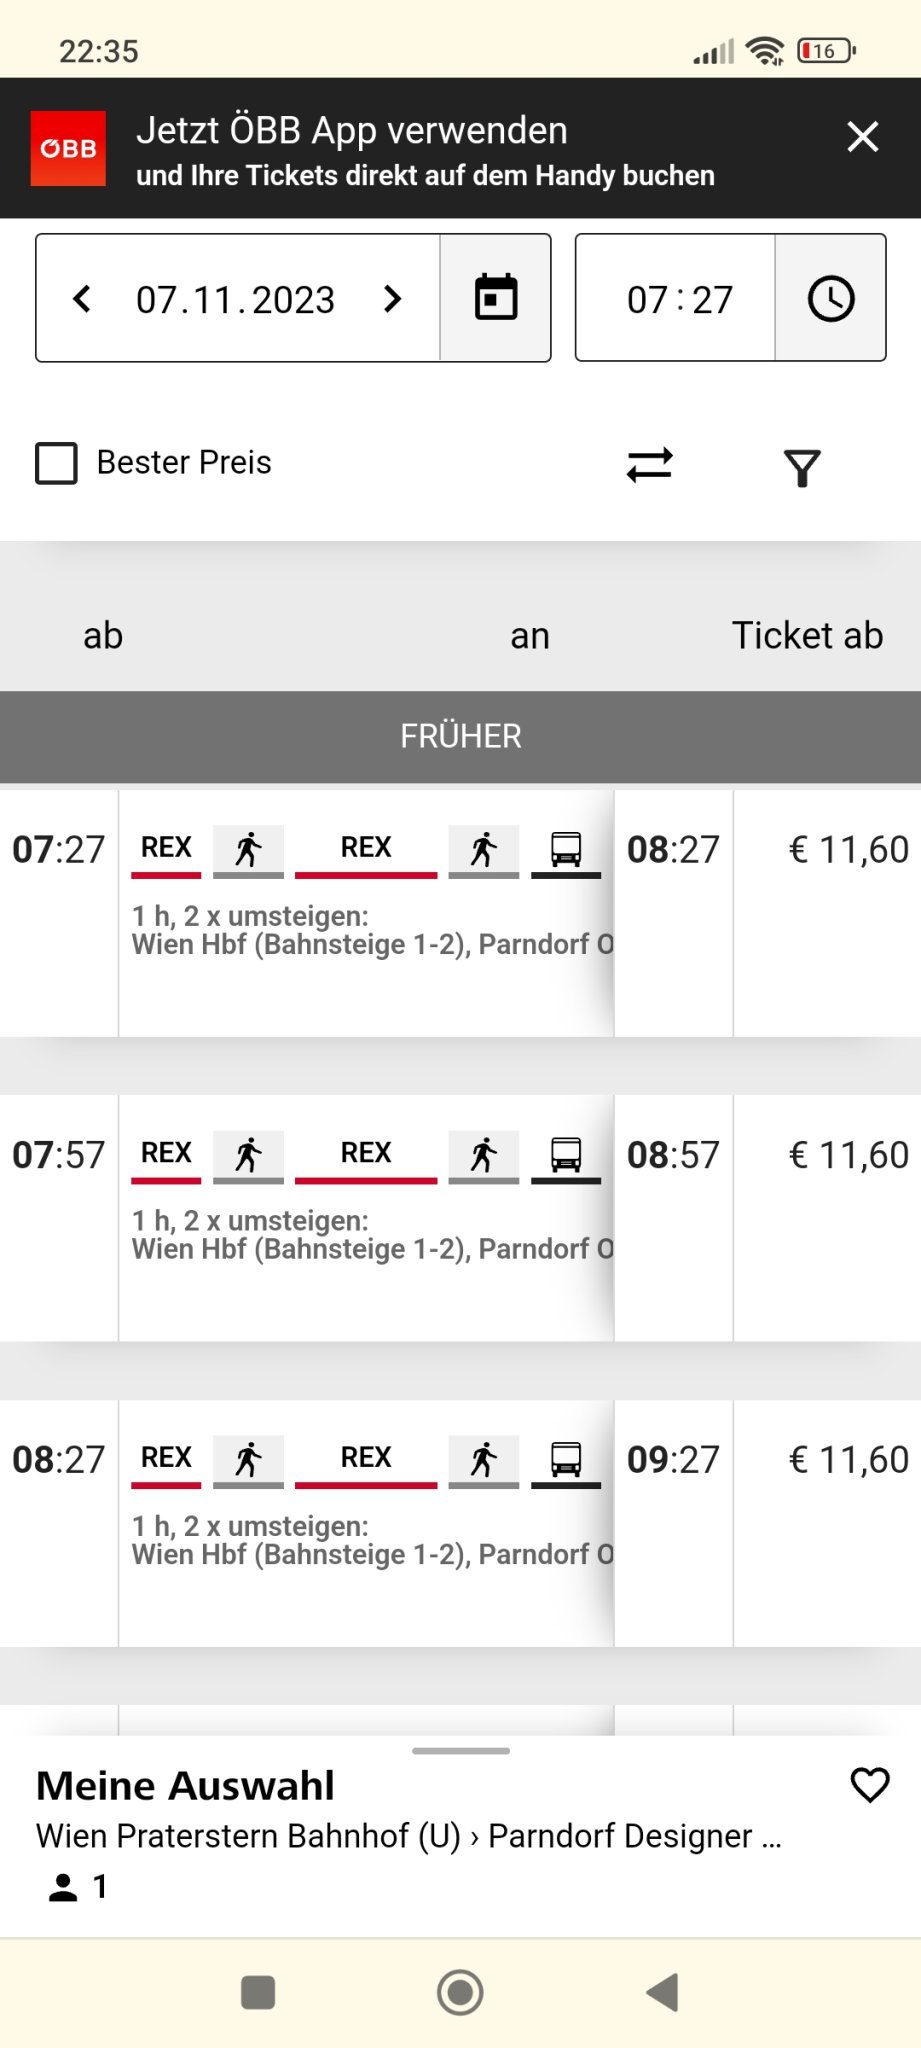
Task: Choose the connection arriving at 08:57
Action: (672, 1155)
